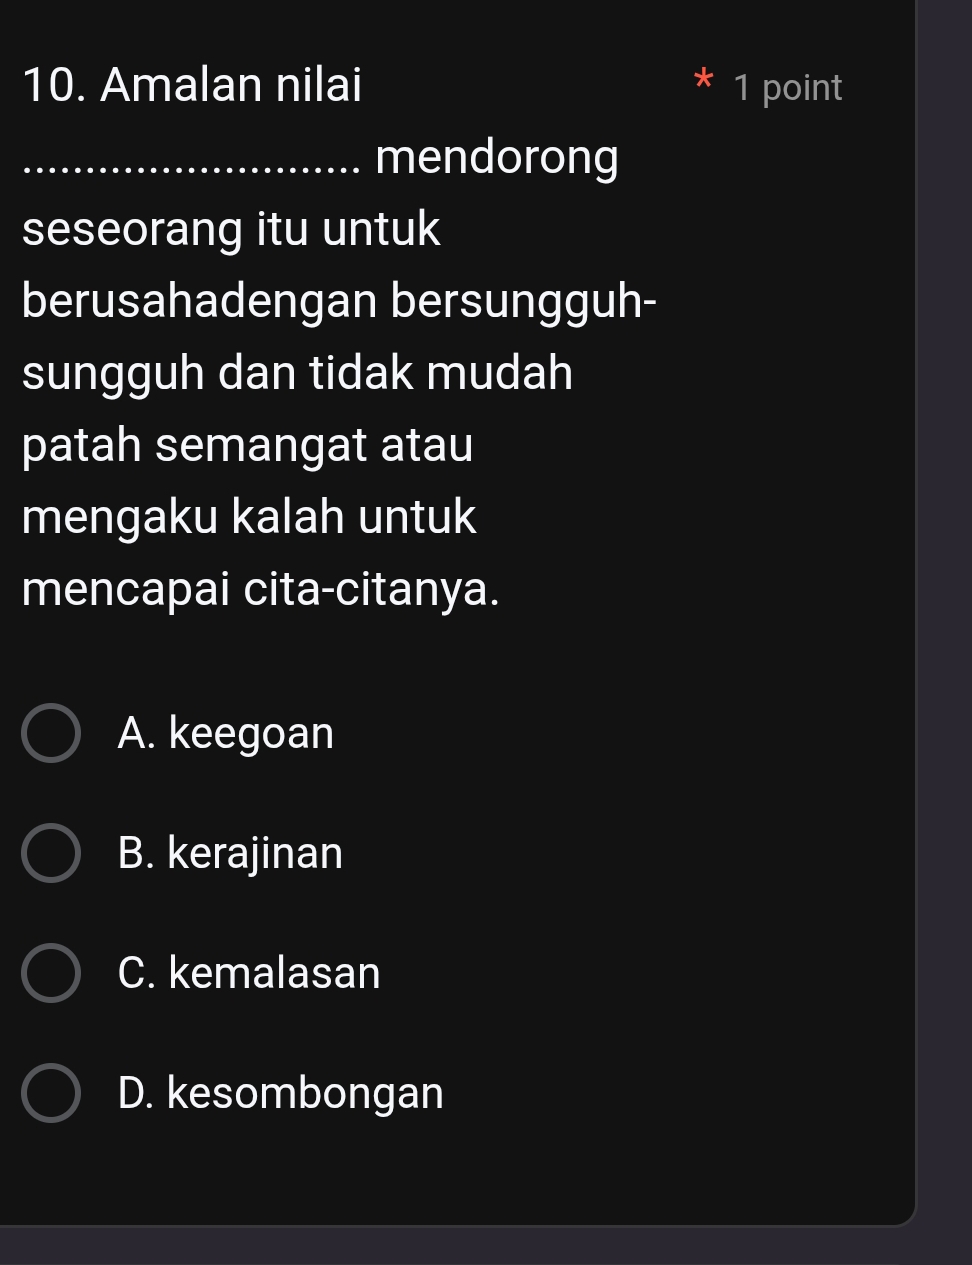Click the grey background strip below the card
Screen dimensions: 972x1265
(486, 1246)
